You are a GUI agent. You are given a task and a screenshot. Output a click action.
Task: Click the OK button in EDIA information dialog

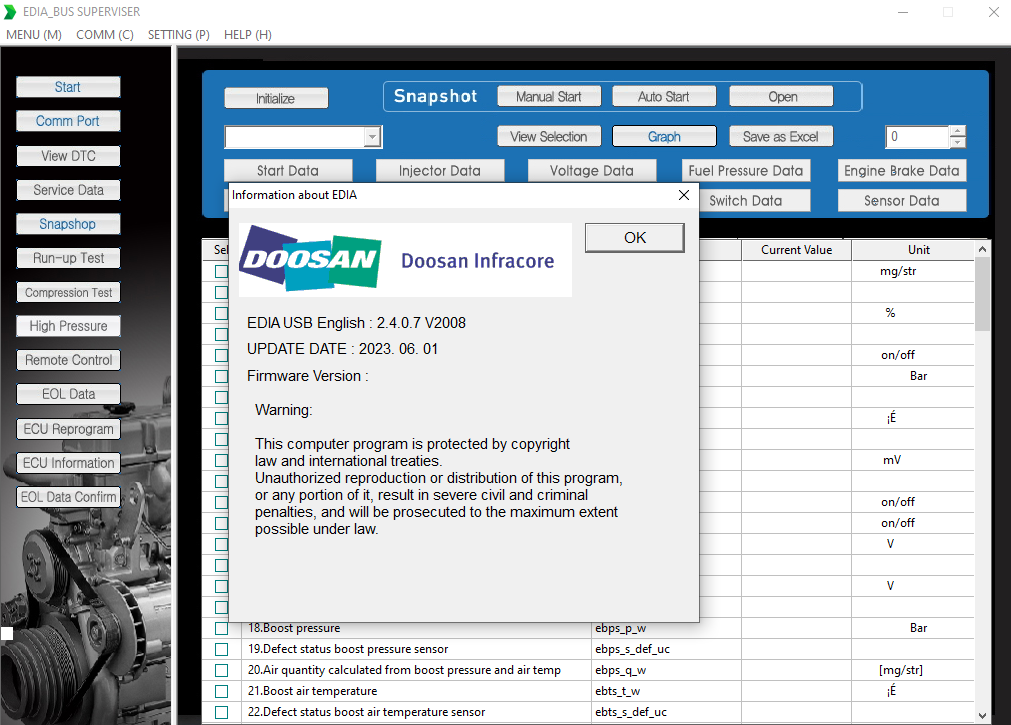tap(634, 237)
